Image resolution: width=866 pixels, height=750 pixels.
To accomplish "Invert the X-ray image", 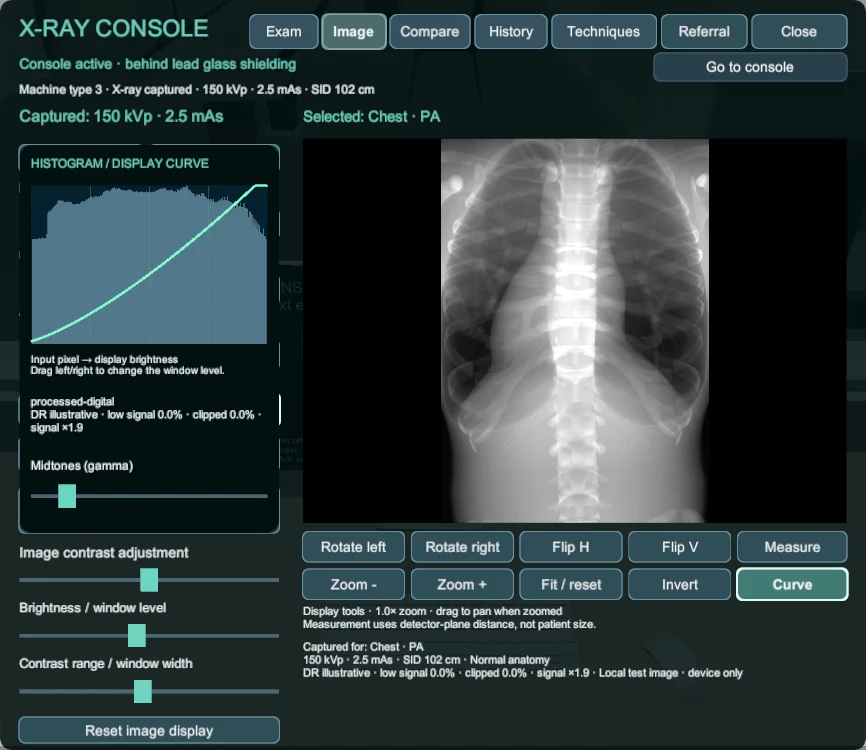I will (680, 584).
